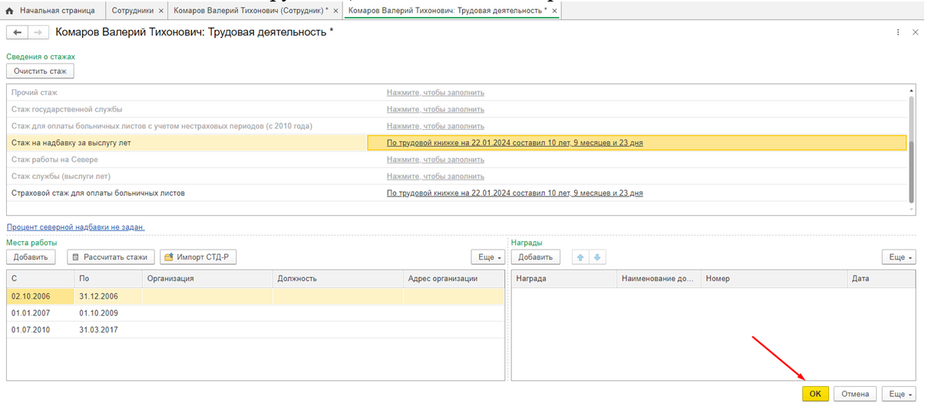Click the back navigation arrow
Image resolution: width=925 pixels, height=407 pixels.
(17, 33)
